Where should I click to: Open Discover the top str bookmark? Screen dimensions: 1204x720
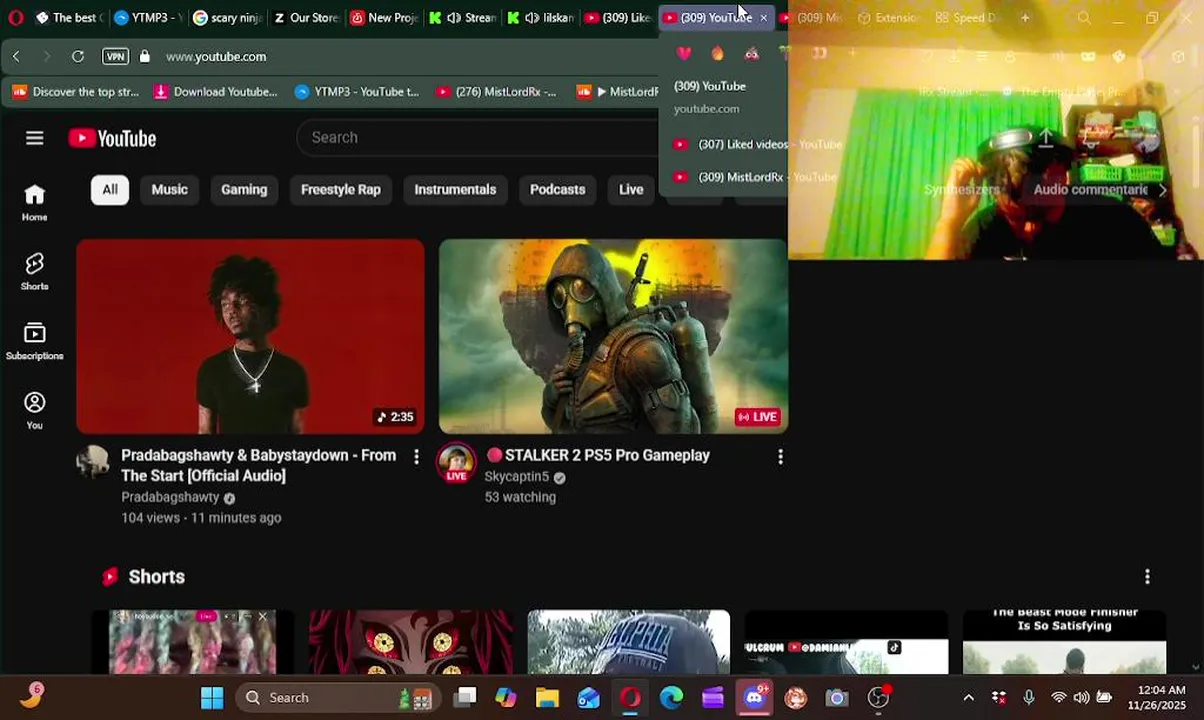[75, 92]
